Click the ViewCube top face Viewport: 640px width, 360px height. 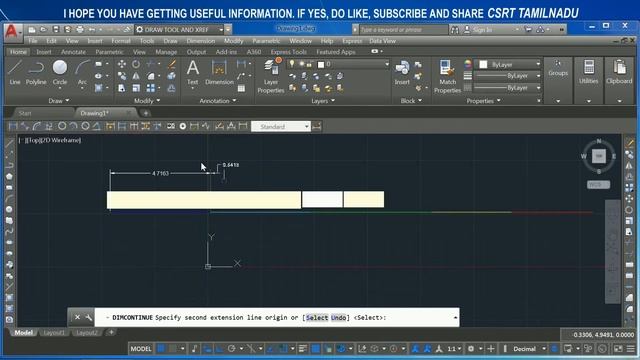[599, 156]
